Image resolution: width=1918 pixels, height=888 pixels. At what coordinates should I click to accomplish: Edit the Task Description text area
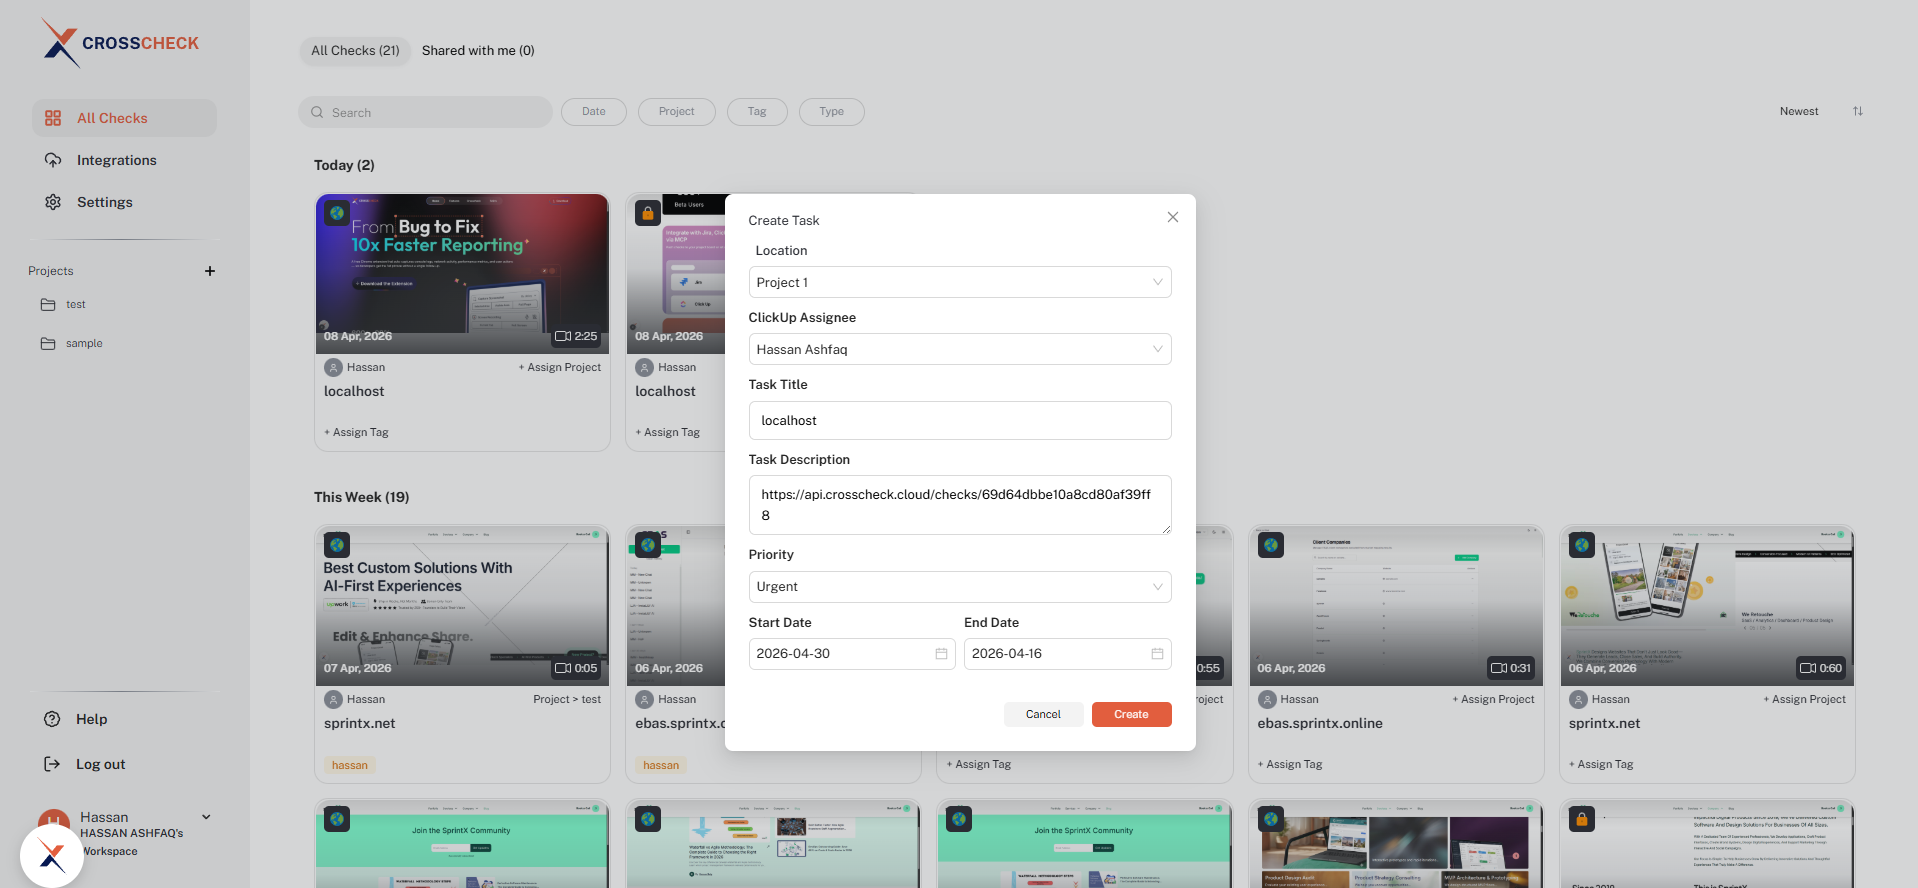tap(960, 505)
